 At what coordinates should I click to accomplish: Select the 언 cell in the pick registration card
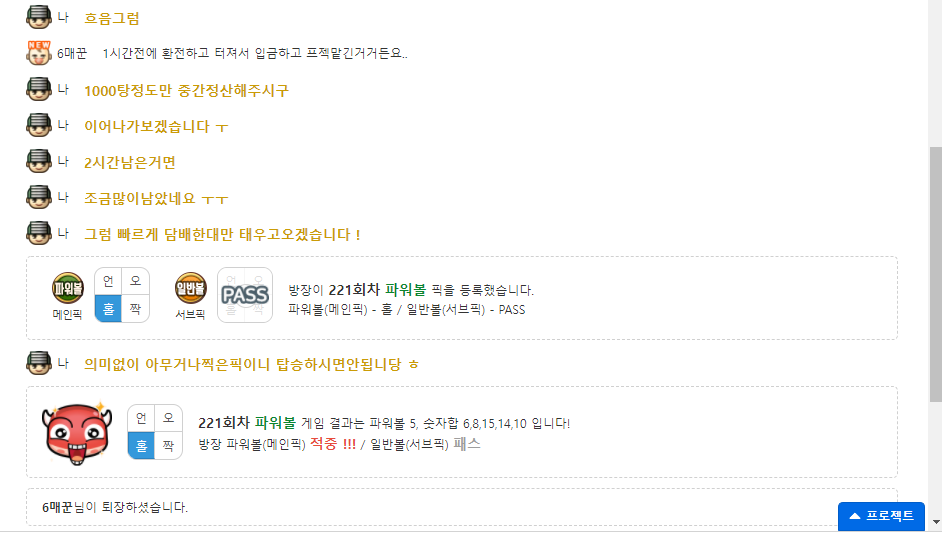click(108, 281)
